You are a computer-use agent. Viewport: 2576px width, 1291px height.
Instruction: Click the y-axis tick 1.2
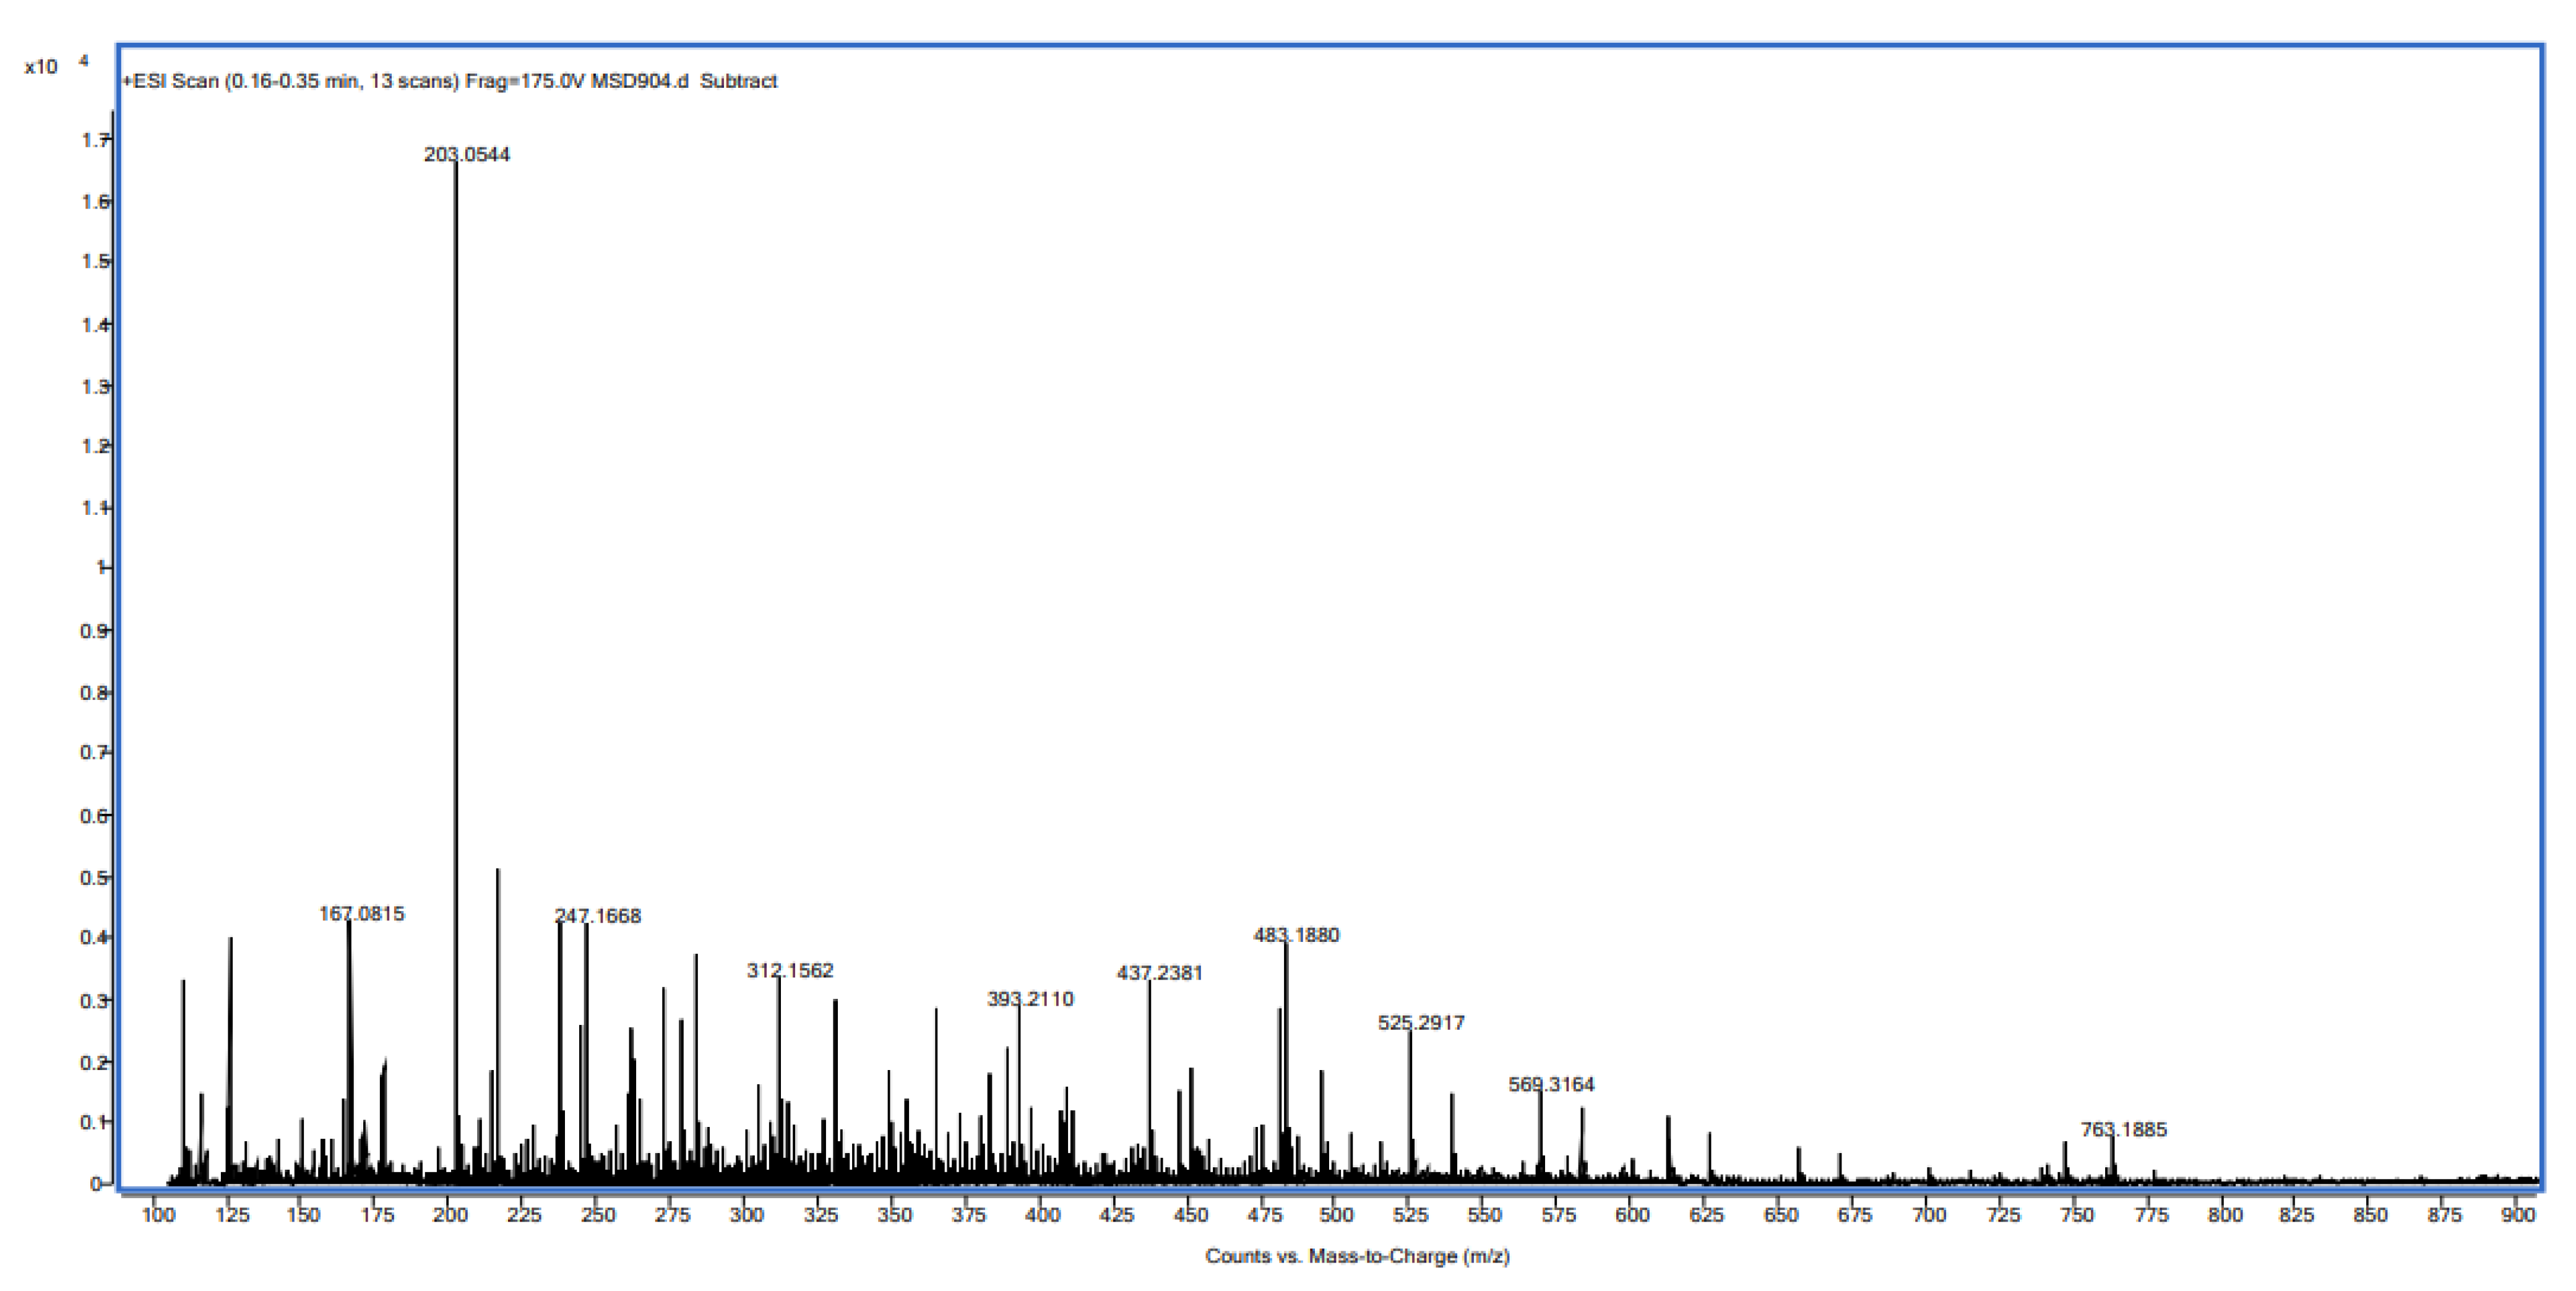click(x=95, y=446)
